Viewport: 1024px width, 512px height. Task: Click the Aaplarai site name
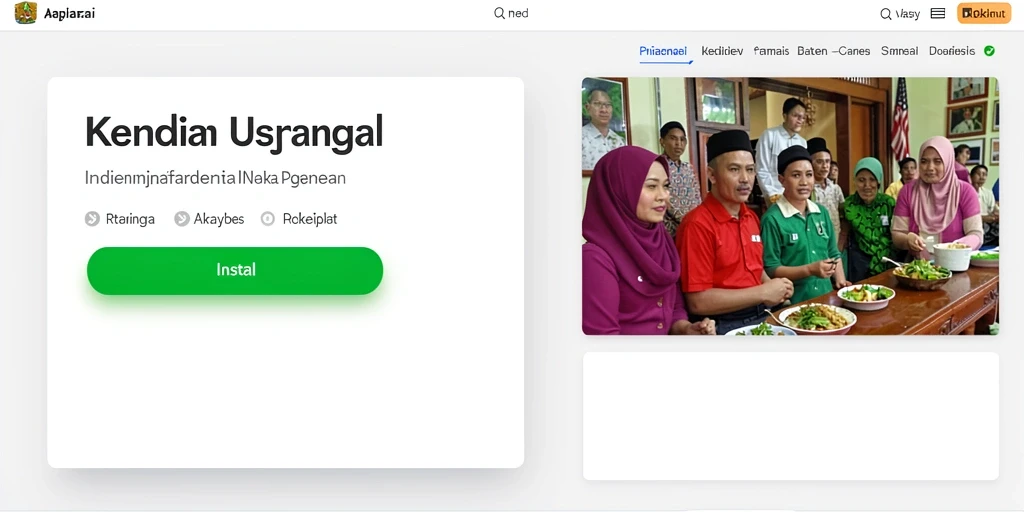pyautogui.click(x=69, y=14)
